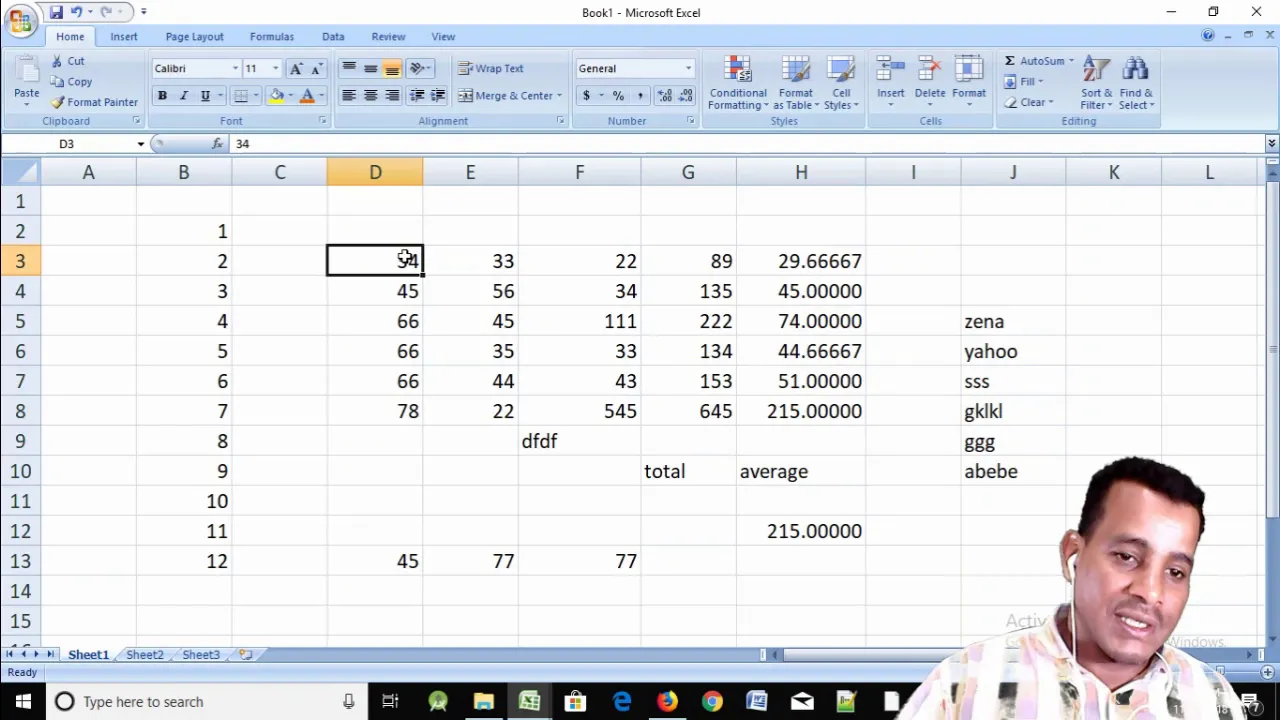Open the Calibri font name dropdown
The image size is (1280, 720).
pos(235,68)
